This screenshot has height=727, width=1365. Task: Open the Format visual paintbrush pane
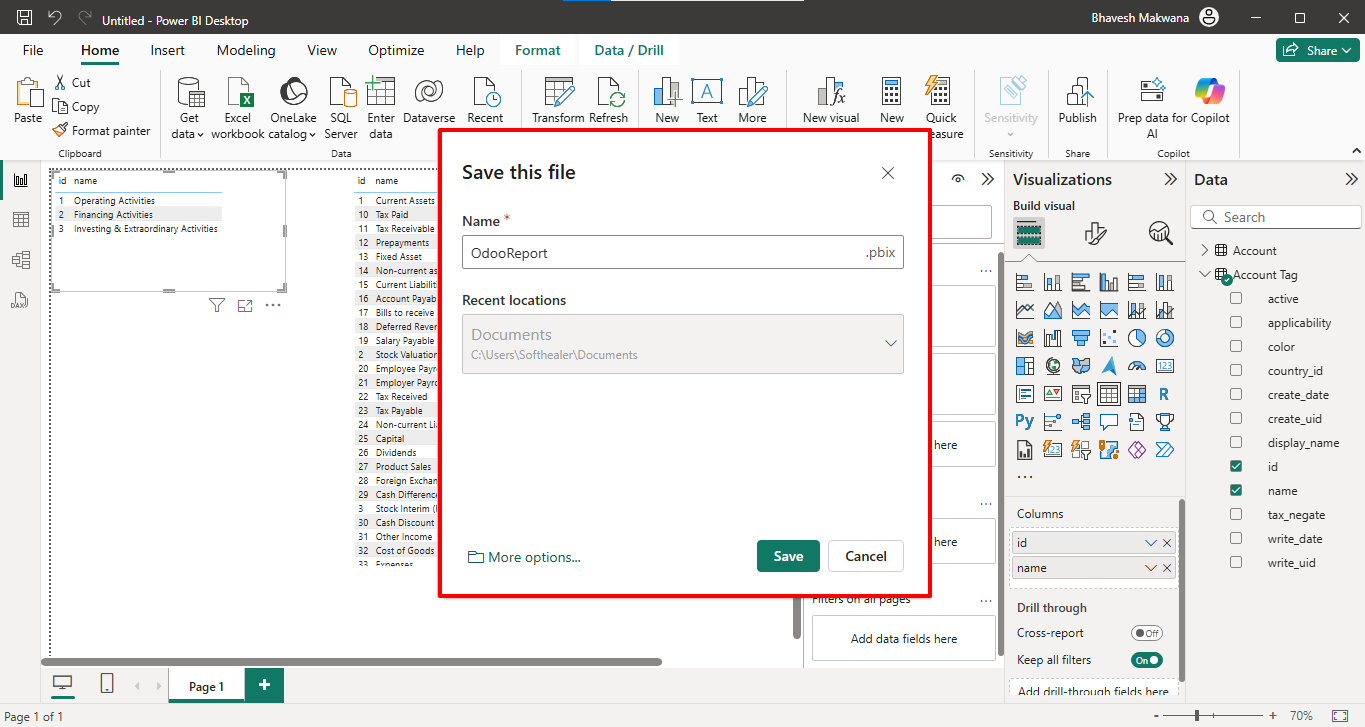1095,233
